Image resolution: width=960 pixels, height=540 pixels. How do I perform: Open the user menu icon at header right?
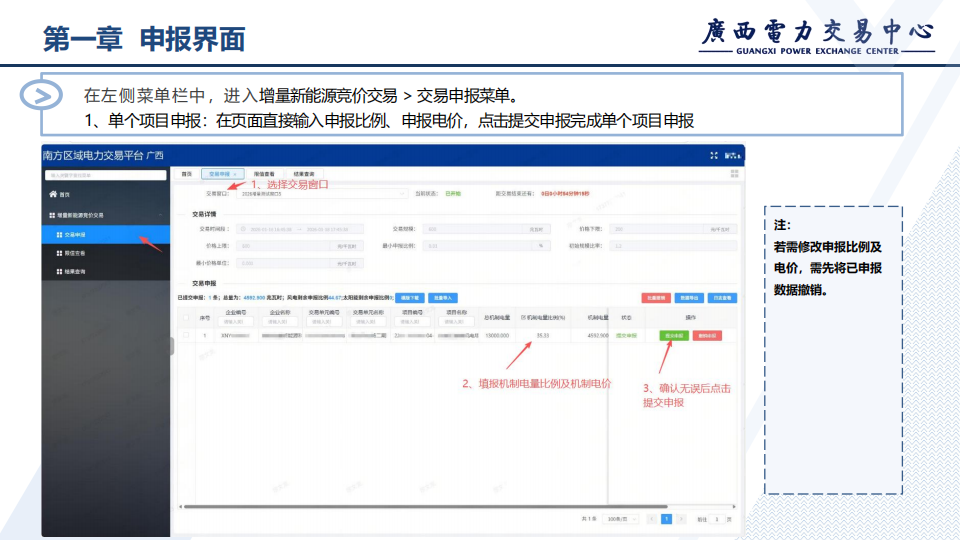[x=733, y=156]
